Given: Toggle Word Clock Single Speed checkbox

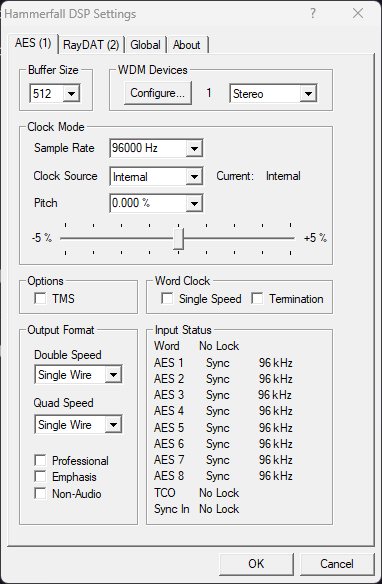Looking at the screenshot, I should [167, 298].
